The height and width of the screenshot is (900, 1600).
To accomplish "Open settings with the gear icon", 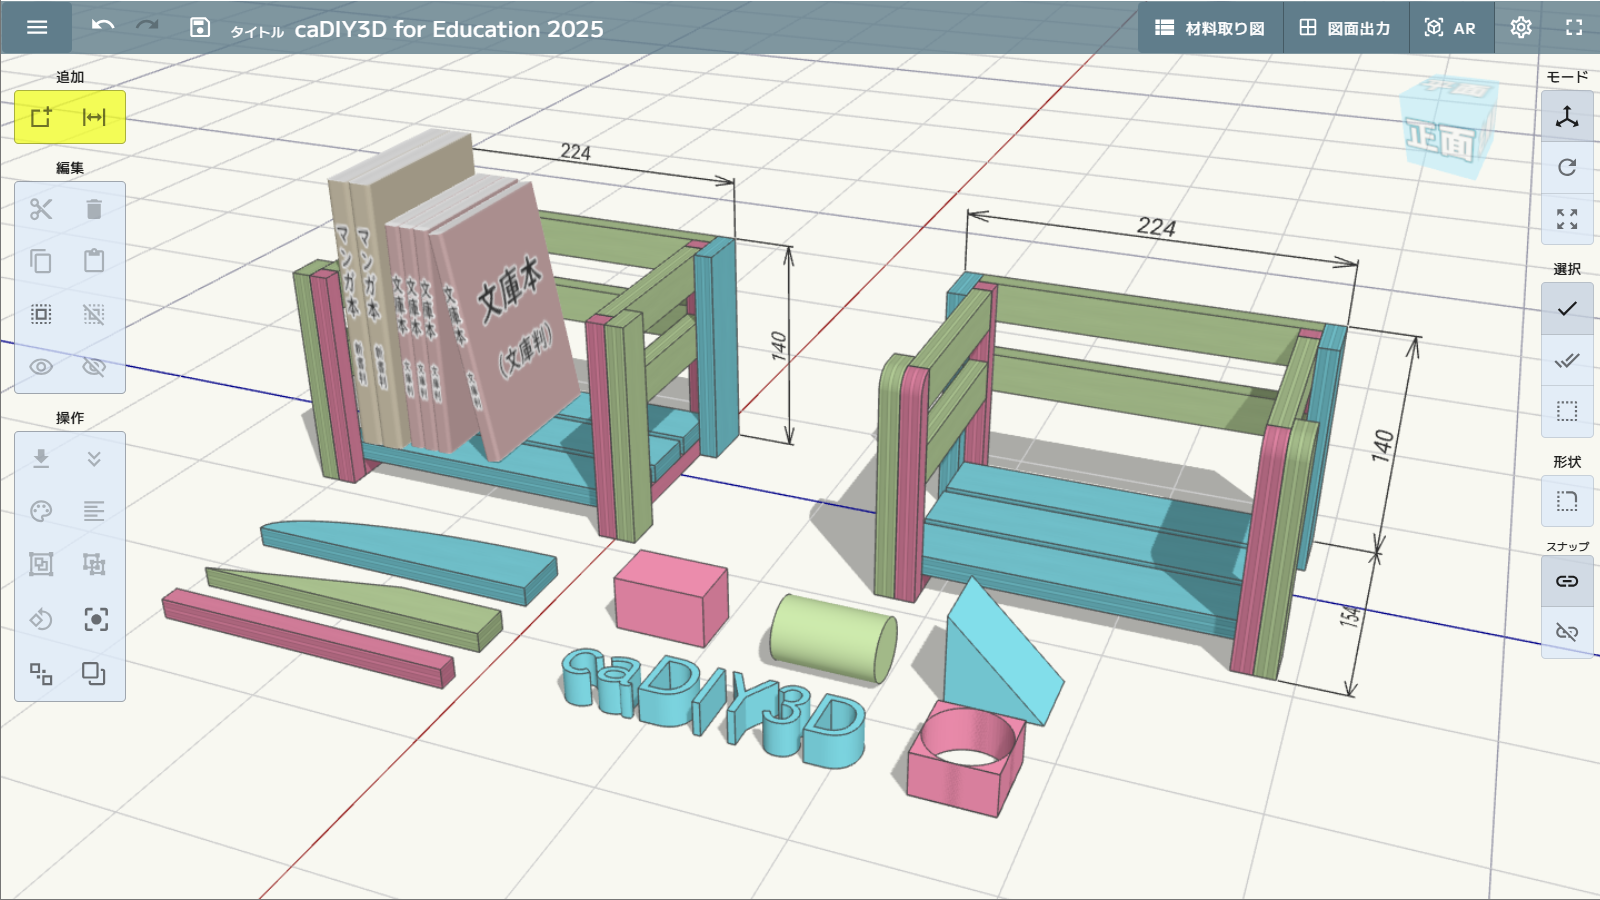I will [x=1521, y=28].
